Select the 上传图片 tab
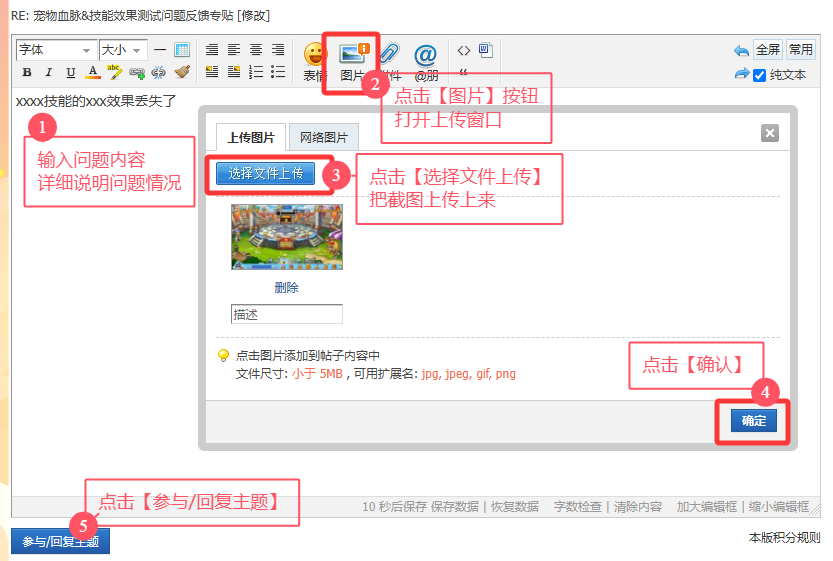 tap(251, 138)
